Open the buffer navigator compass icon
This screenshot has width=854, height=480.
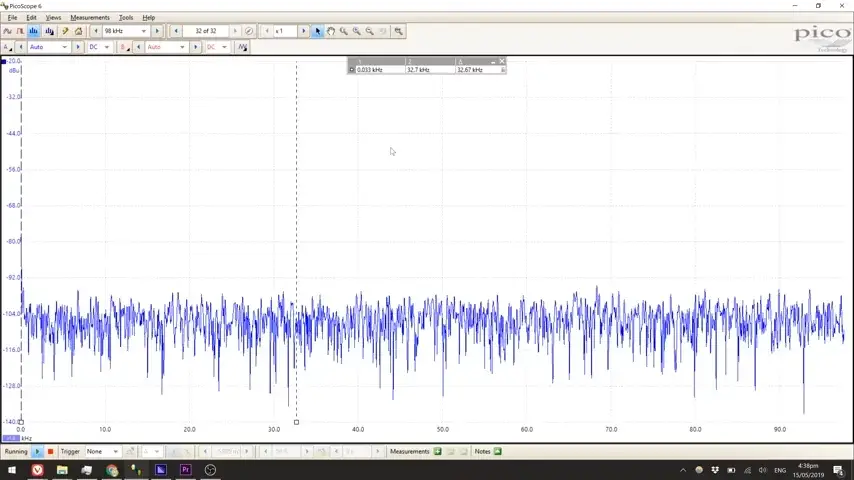pos(249,31)
